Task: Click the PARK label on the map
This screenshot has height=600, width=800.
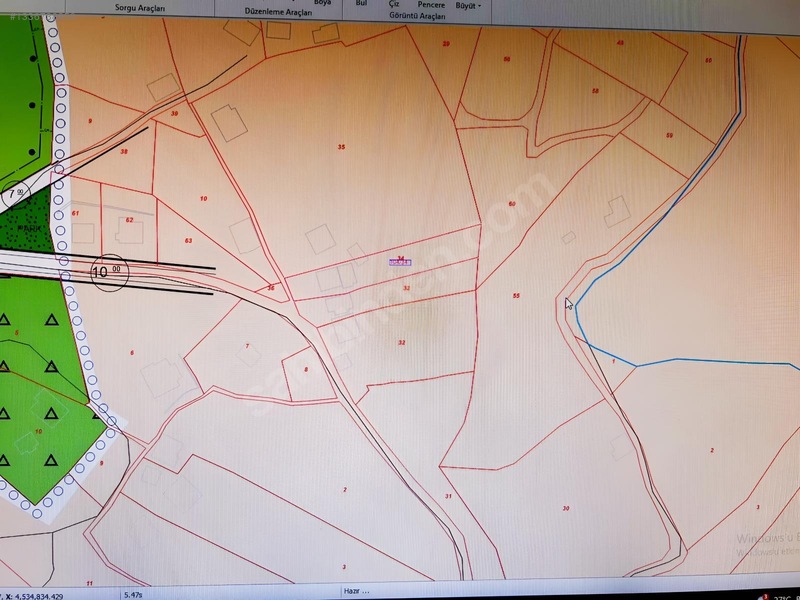Action: tap(30, 229)
